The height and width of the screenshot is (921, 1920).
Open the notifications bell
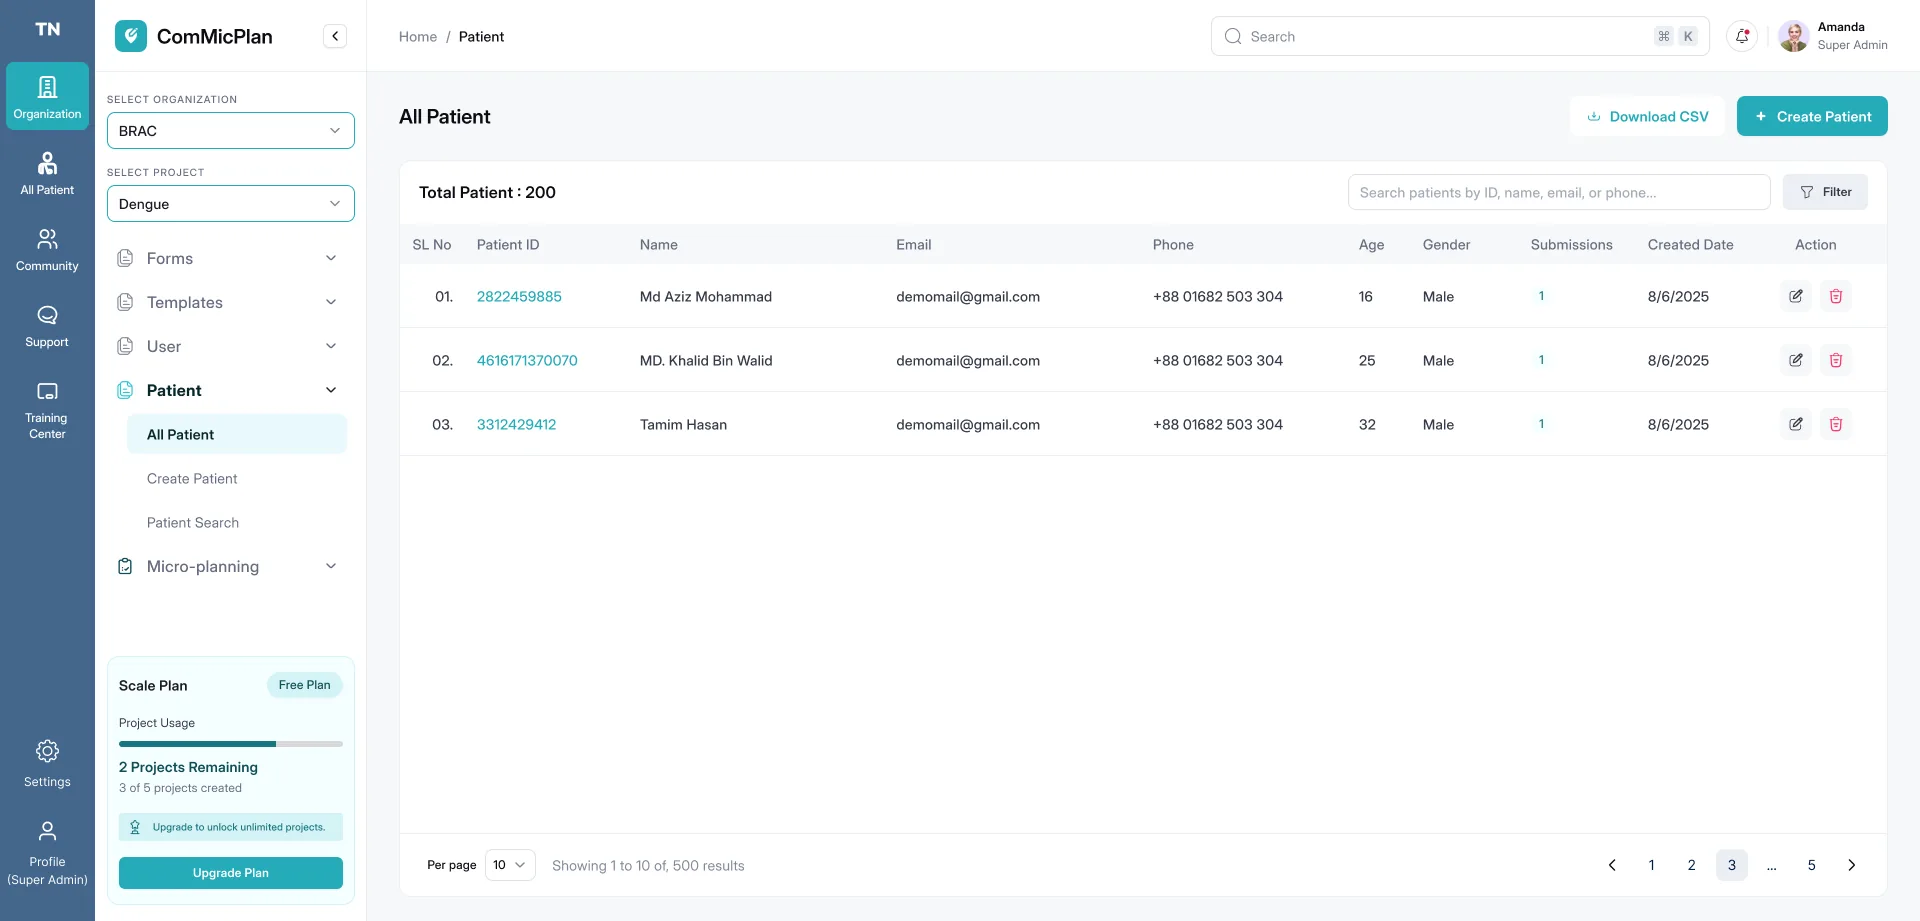pos(1742,36)
